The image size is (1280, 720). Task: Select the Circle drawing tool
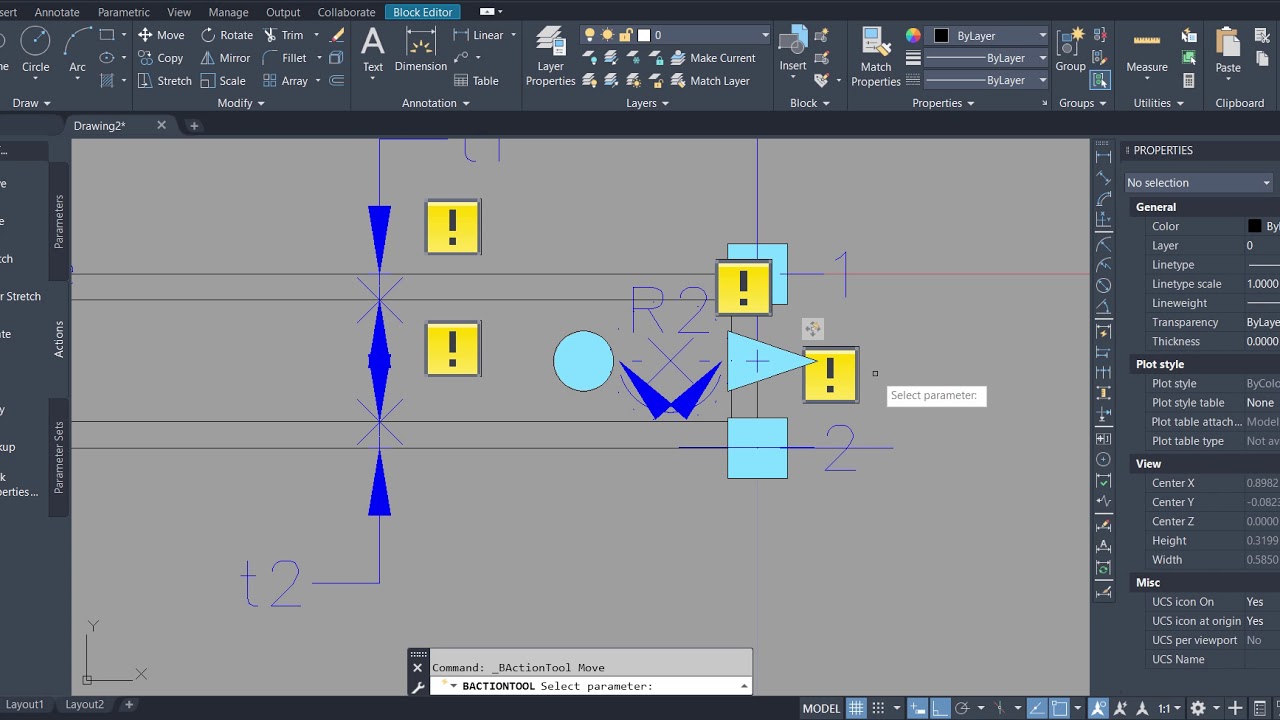[35, 50]
